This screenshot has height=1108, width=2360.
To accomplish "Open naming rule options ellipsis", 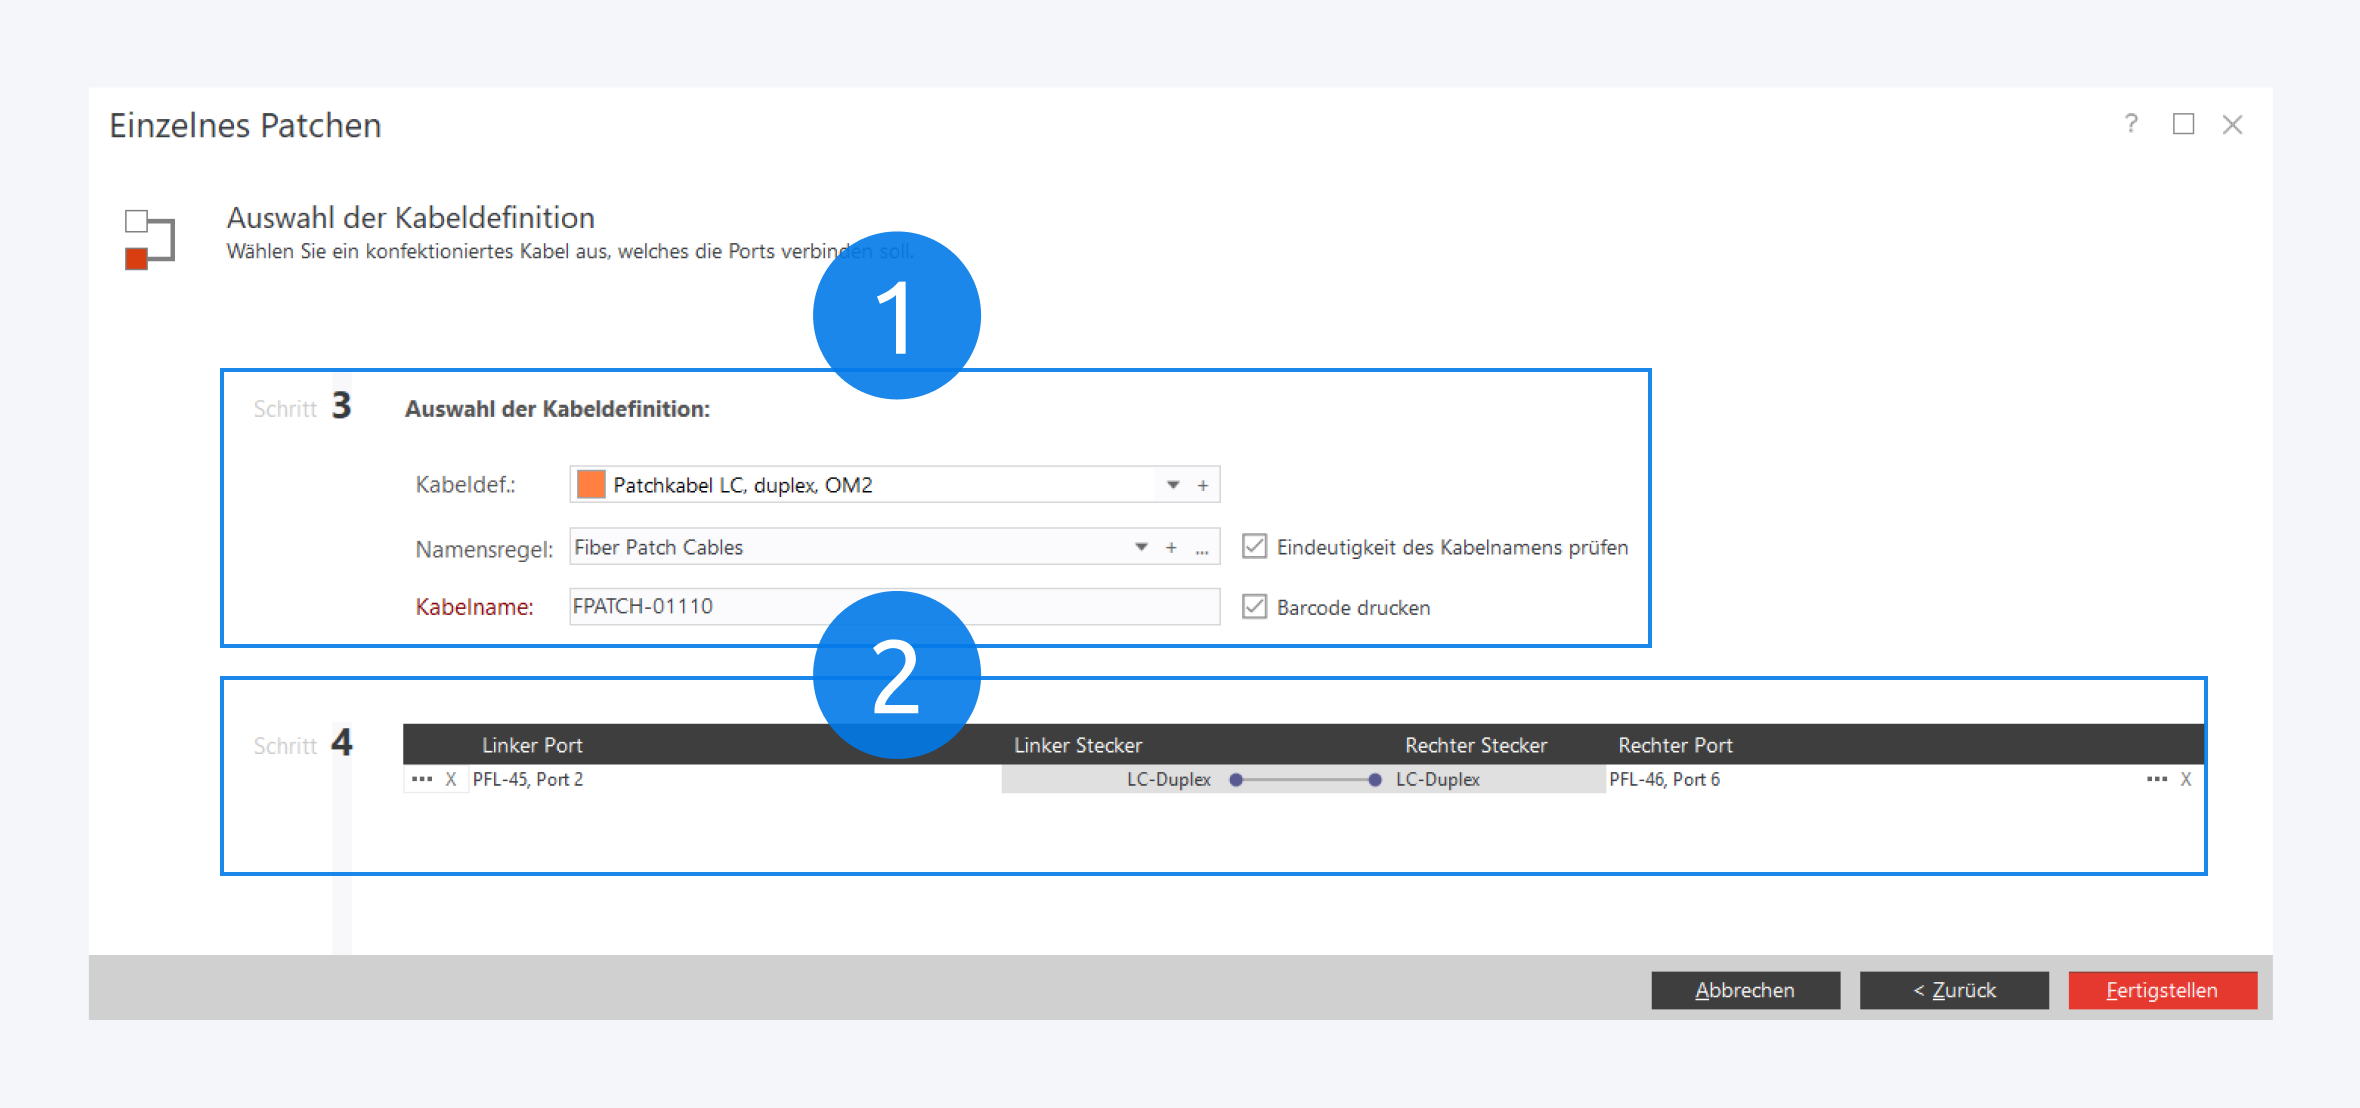I will [1202, 549].
